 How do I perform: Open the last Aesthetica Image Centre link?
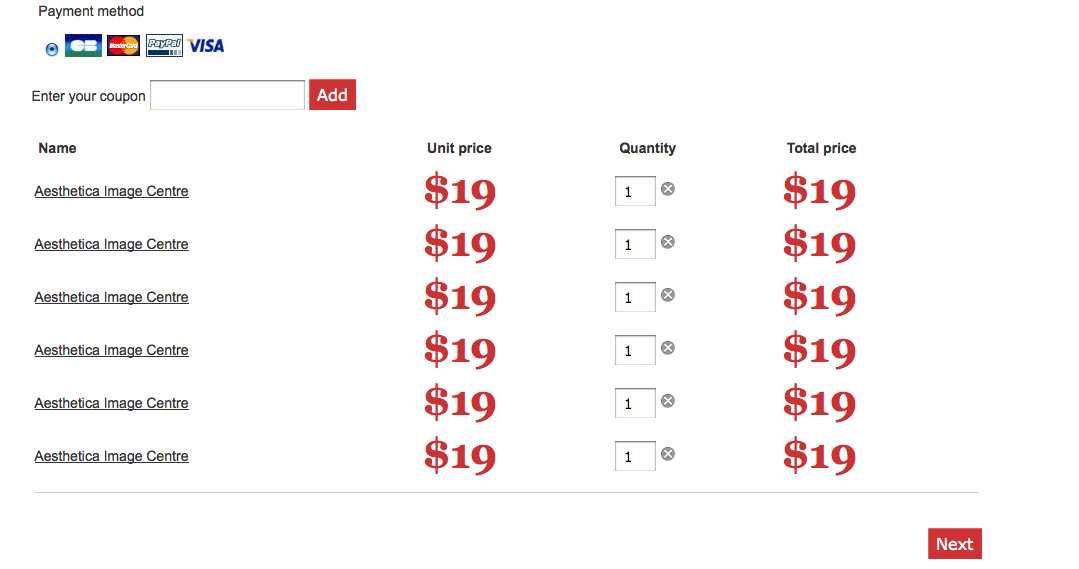[111, 456]
